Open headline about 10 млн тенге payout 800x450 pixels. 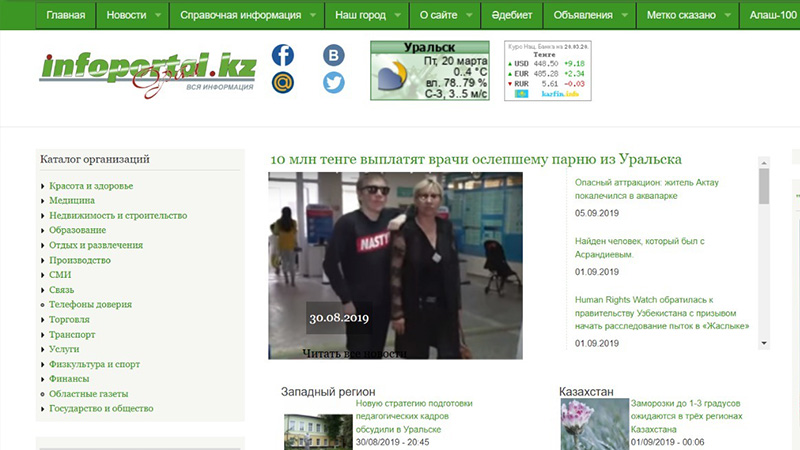click(x=476, y=159)
